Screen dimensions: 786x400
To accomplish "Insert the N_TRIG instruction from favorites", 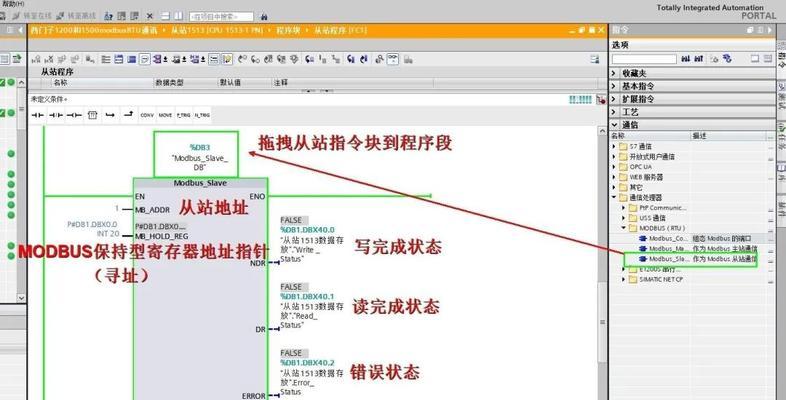I will pyautogui.click(x=202, y=115).
